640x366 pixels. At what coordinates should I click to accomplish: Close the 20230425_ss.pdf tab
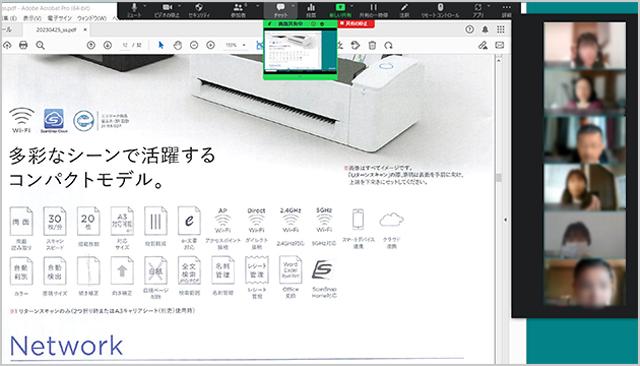(85, 30)
